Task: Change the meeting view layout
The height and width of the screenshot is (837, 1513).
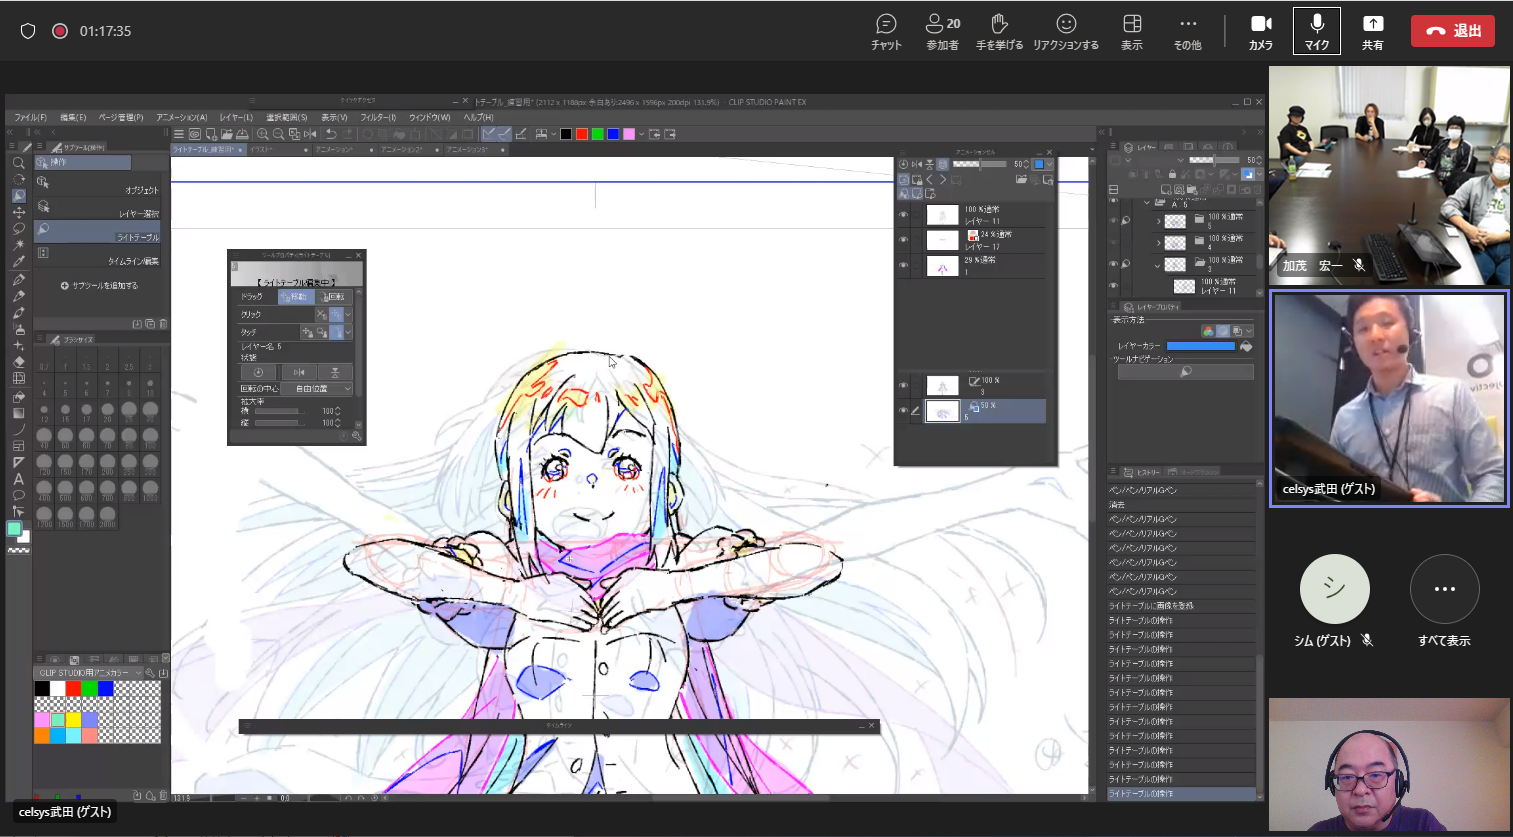Action: tap(1132, 31)
